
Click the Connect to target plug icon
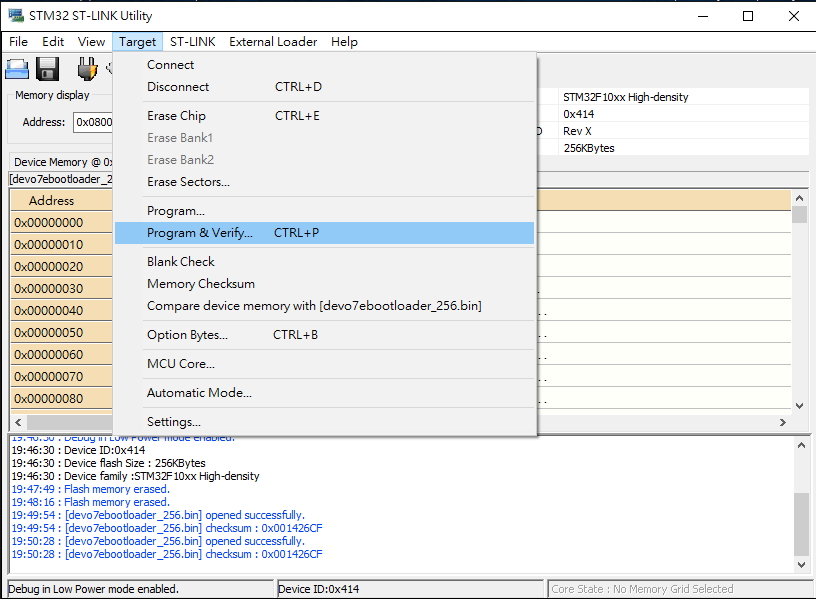(x=87, y=68)
